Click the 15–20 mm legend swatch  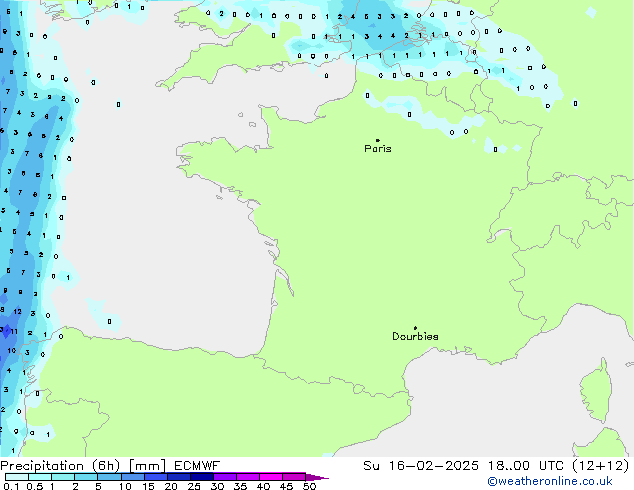click(x=155, y=477)
